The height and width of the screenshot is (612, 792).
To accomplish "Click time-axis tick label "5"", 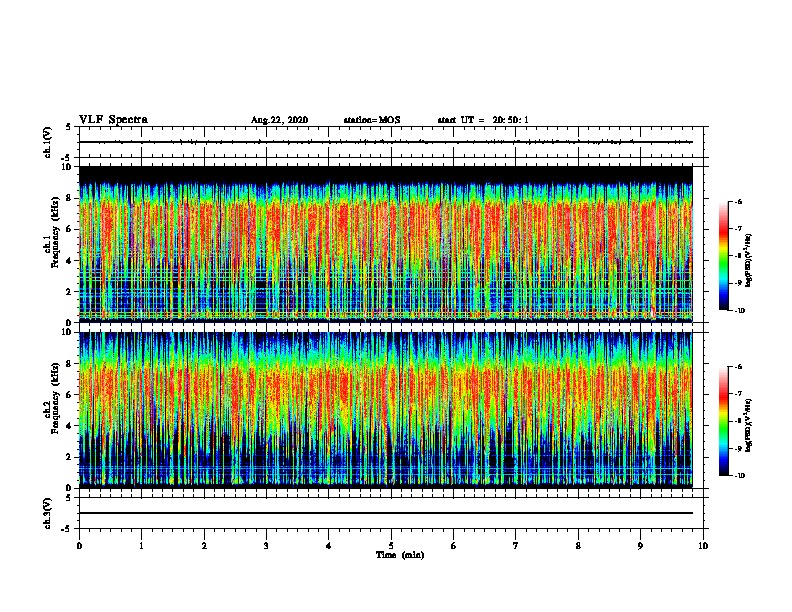I will pyautogui.click(x=391, y=546).
